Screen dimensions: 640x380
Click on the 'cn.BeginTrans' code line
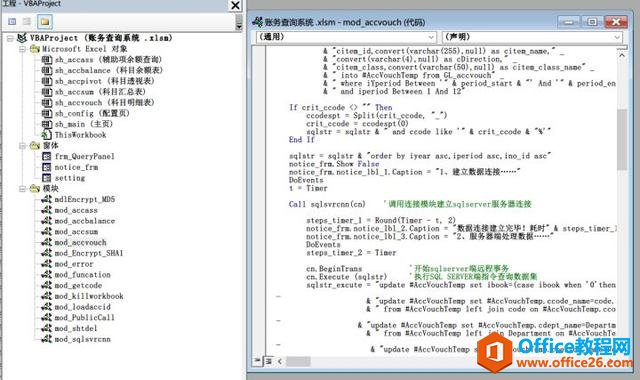click(x=334, y=269)
